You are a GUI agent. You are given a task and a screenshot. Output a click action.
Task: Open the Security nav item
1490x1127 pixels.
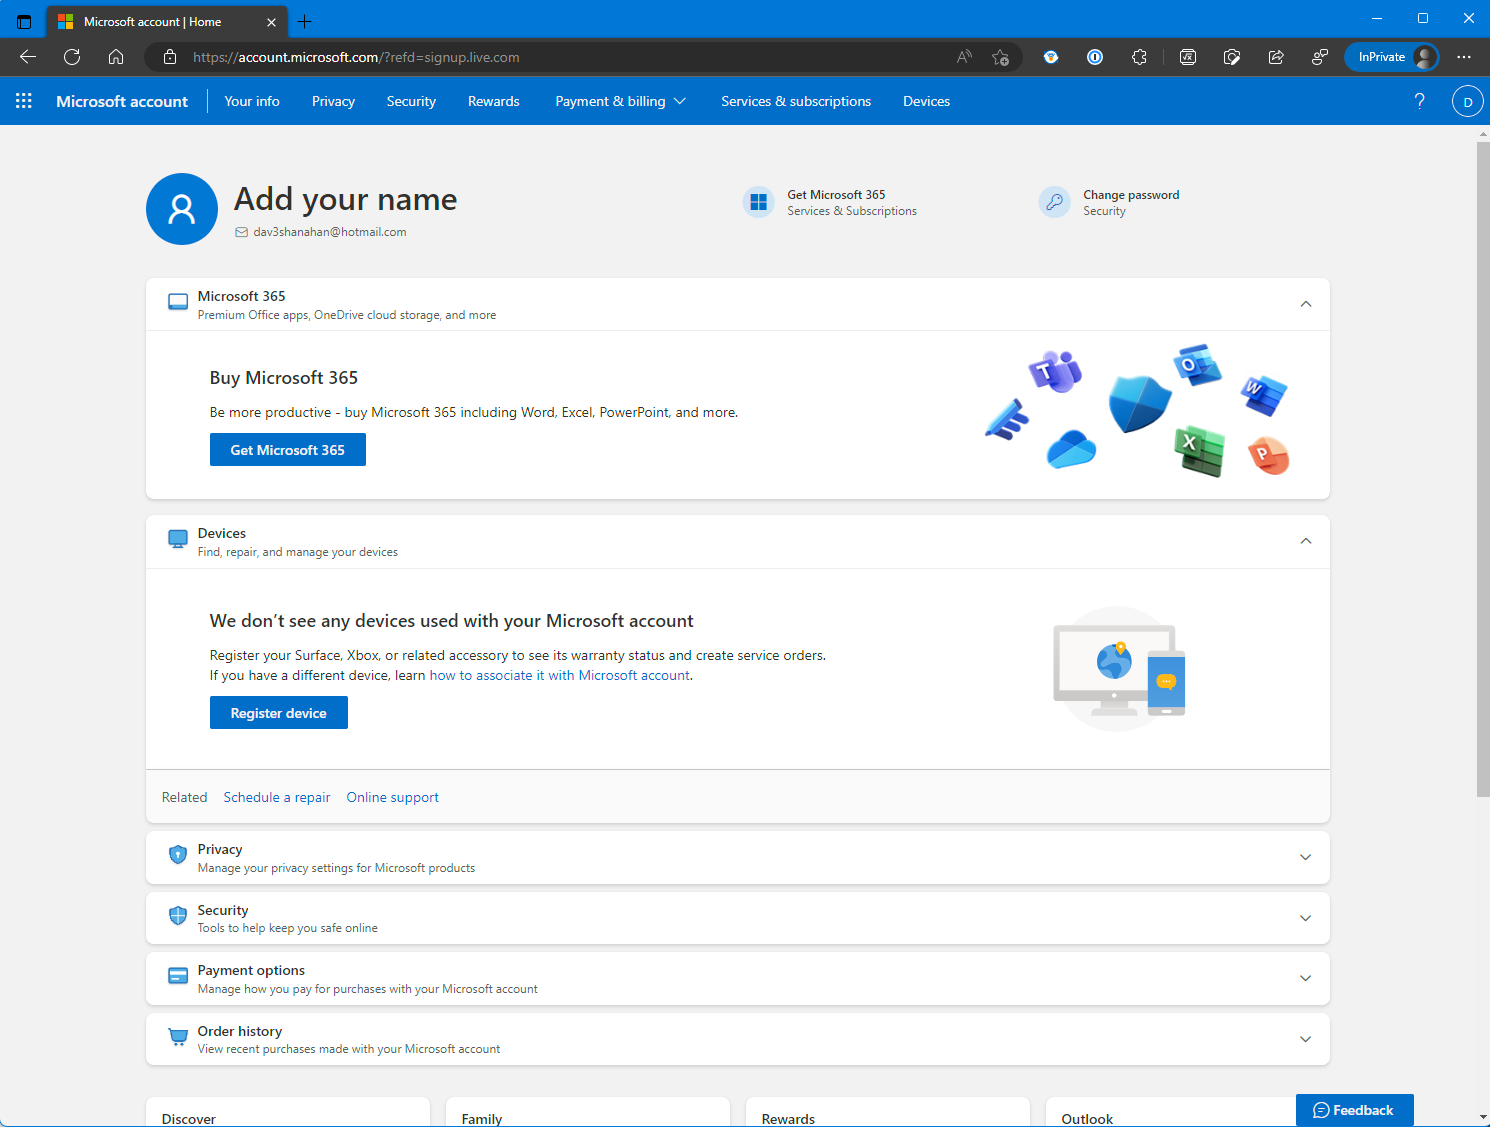[411, 101]
